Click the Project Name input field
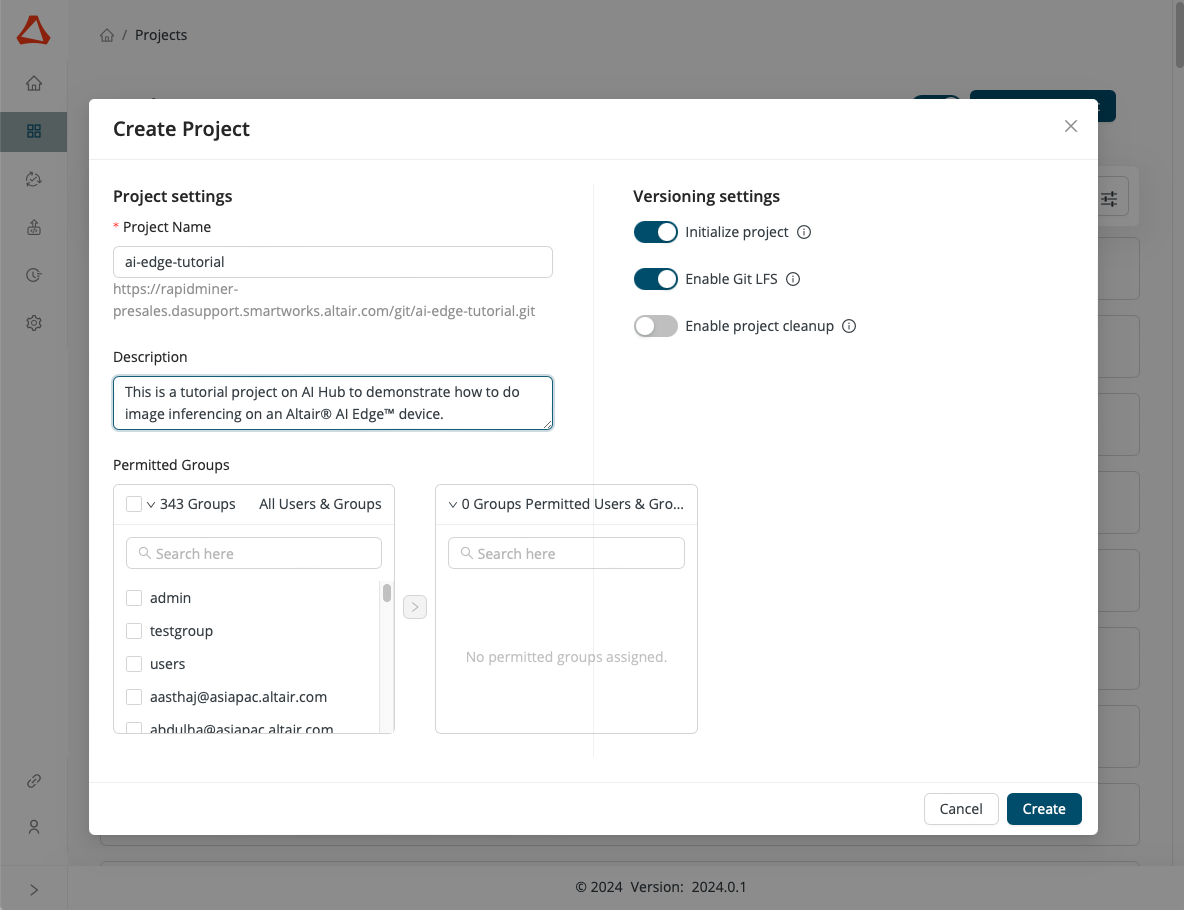The image size is (1184, 910). (333, 262)
